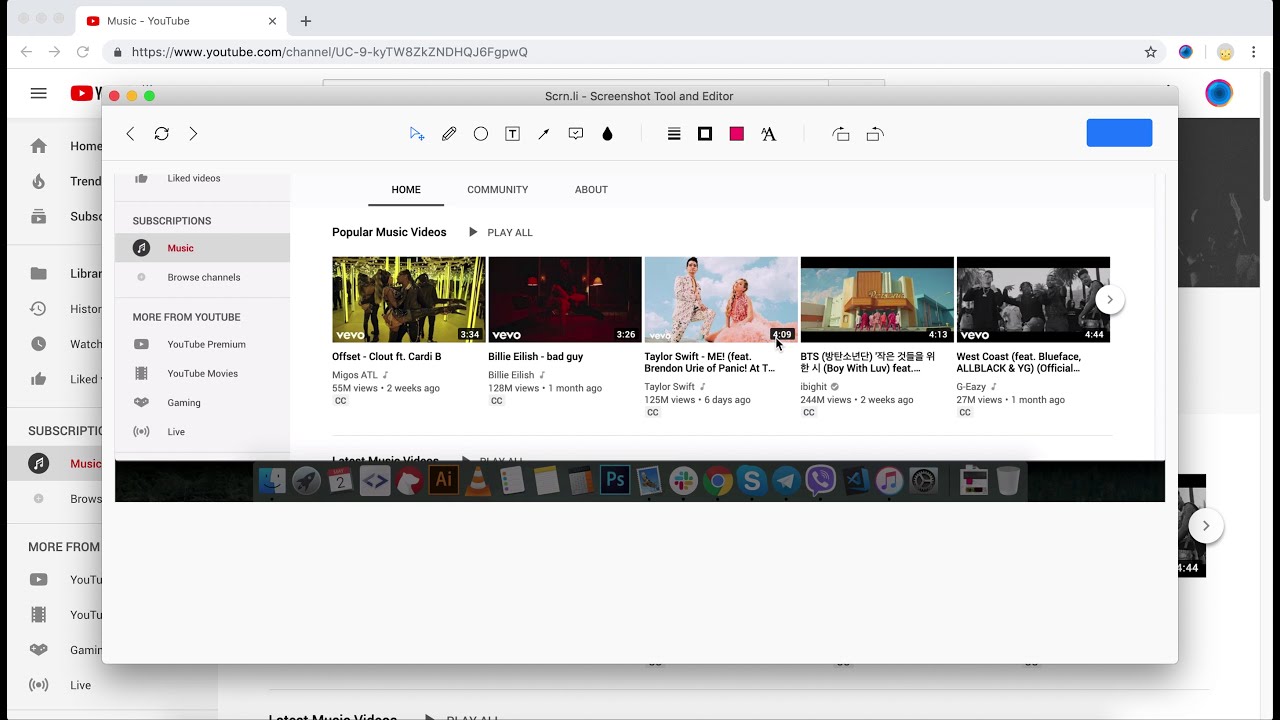This screenshot has width=1280, height=720.
Task: Redo the edit in Scrn.li
Action: 875,134
